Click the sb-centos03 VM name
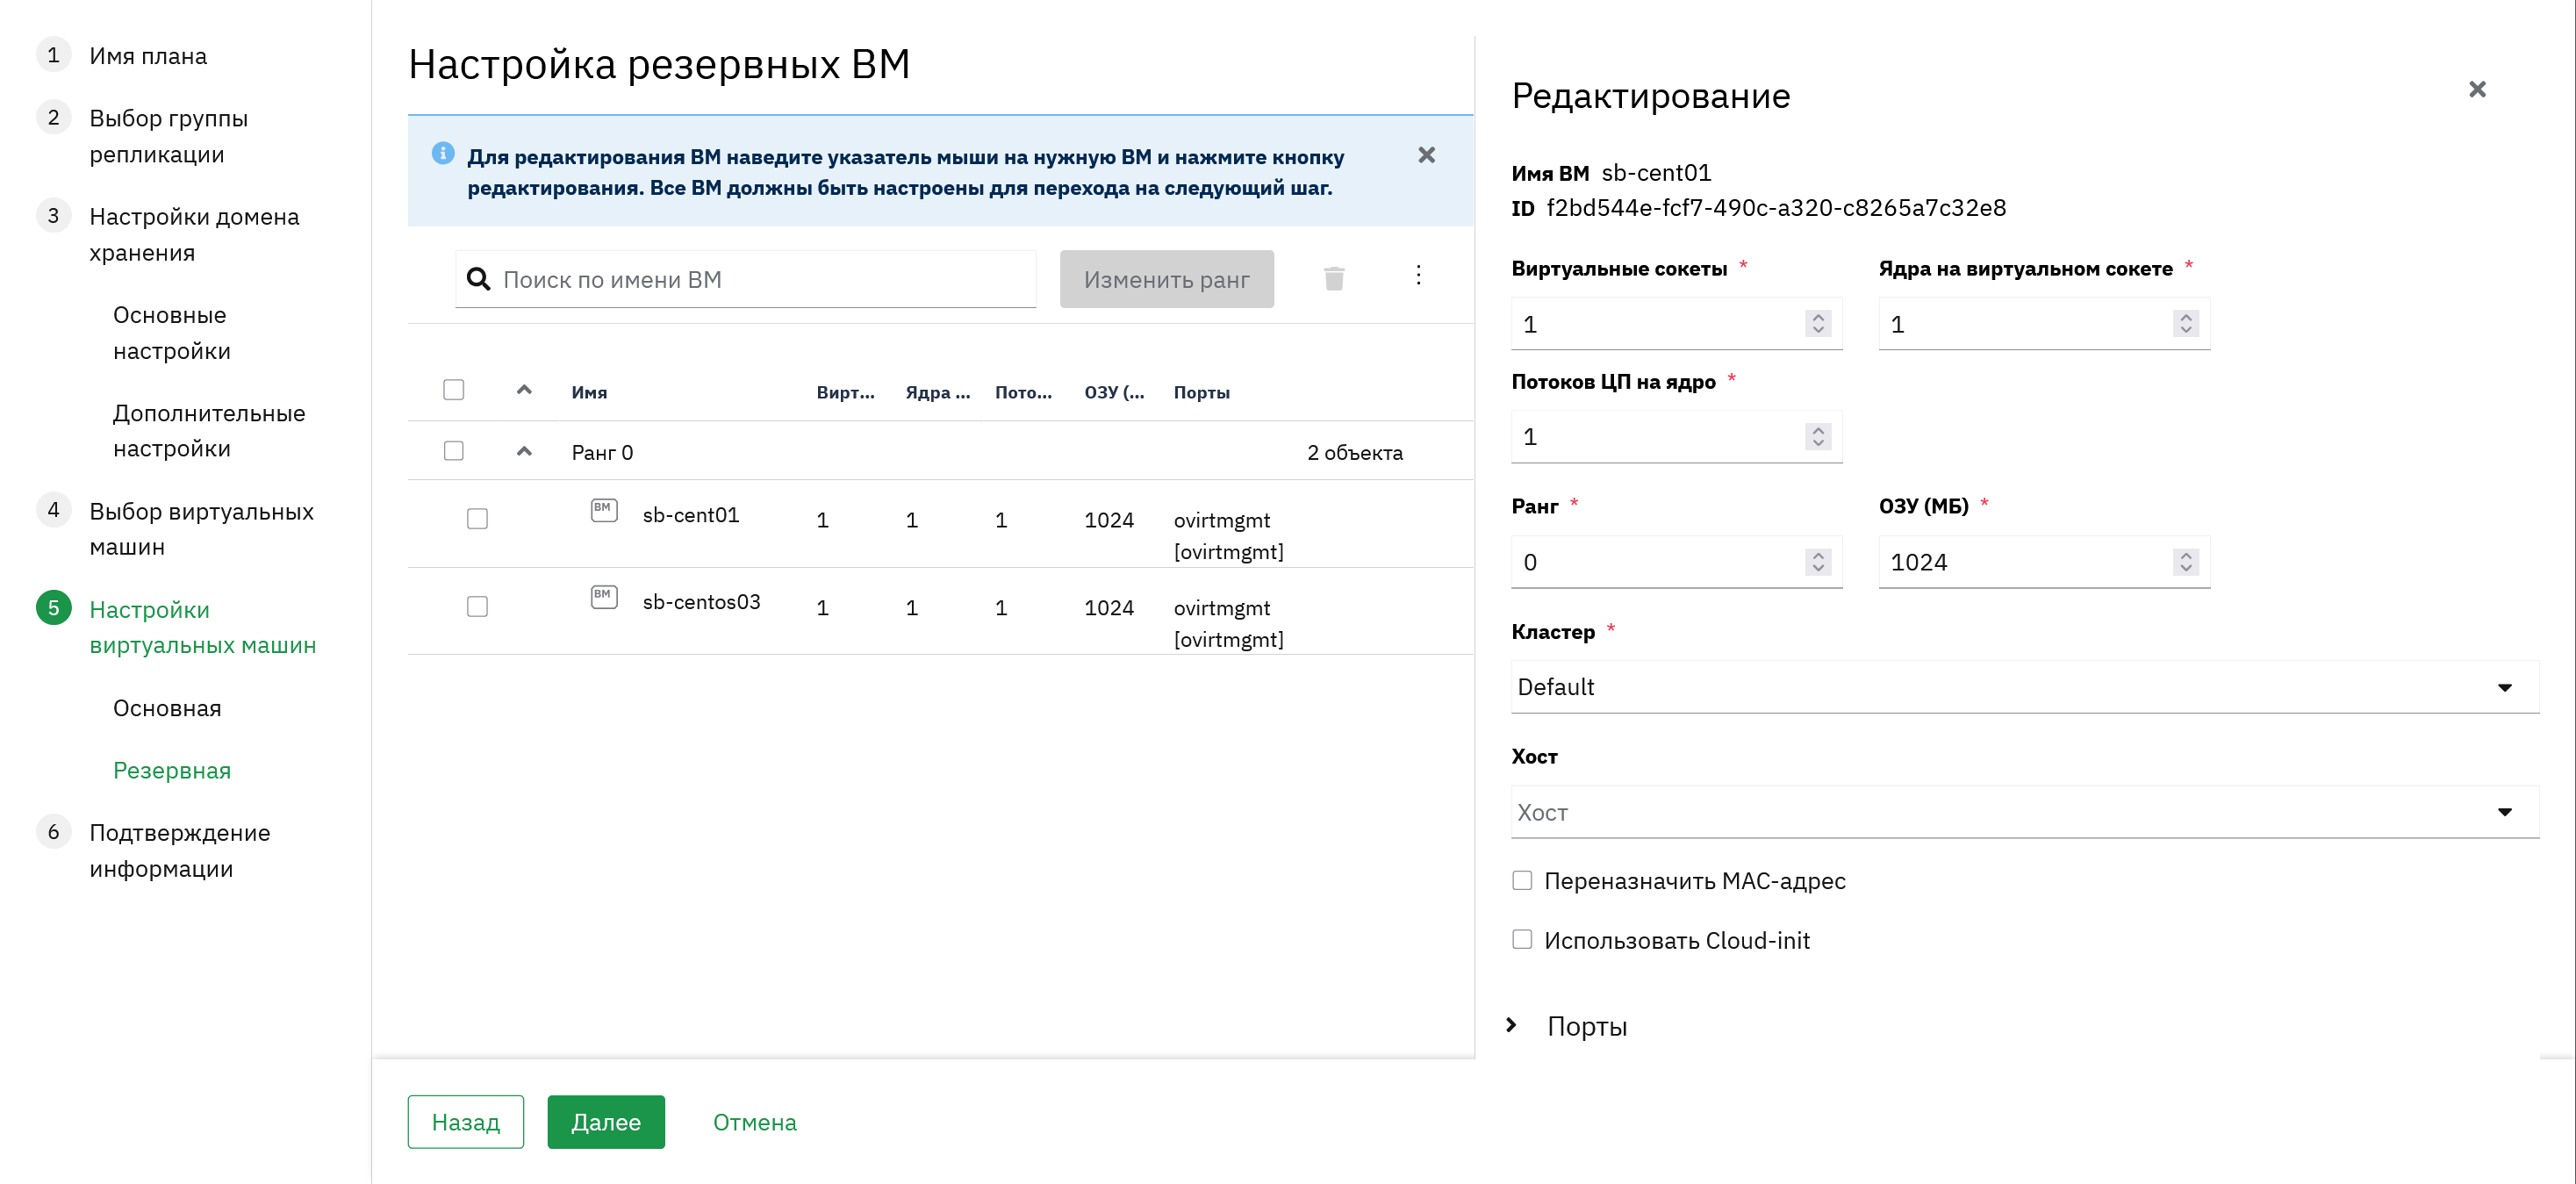Screen dimensions: 2576x1184 tap(701, 602)
